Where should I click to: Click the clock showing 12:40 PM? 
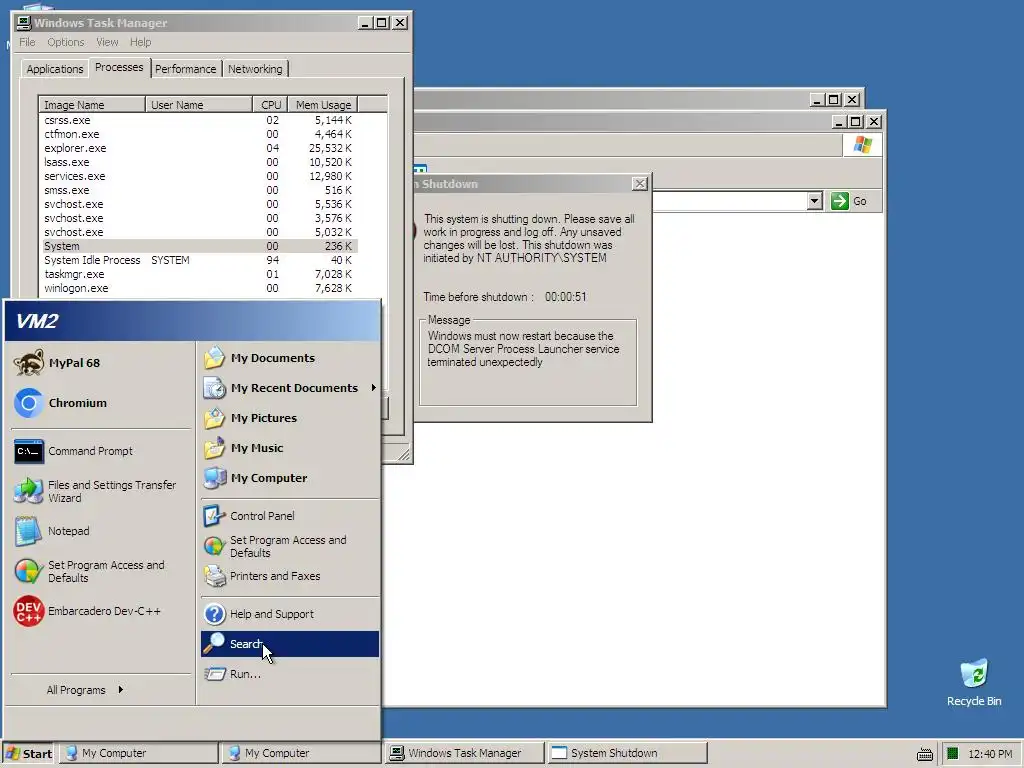[x=990, y=754]
